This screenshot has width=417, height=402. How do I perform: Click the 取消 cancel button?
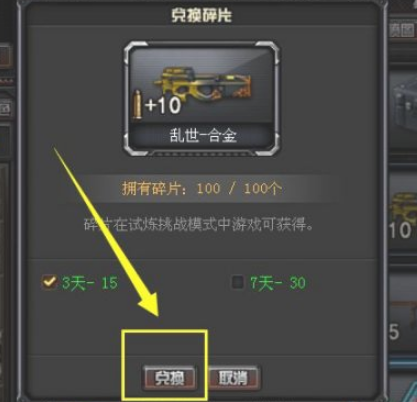click(x=233, y=378)
